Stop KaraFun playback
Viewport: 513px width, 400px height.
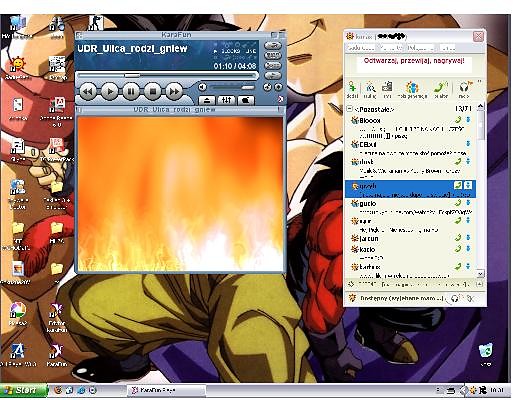coord(153,91)
